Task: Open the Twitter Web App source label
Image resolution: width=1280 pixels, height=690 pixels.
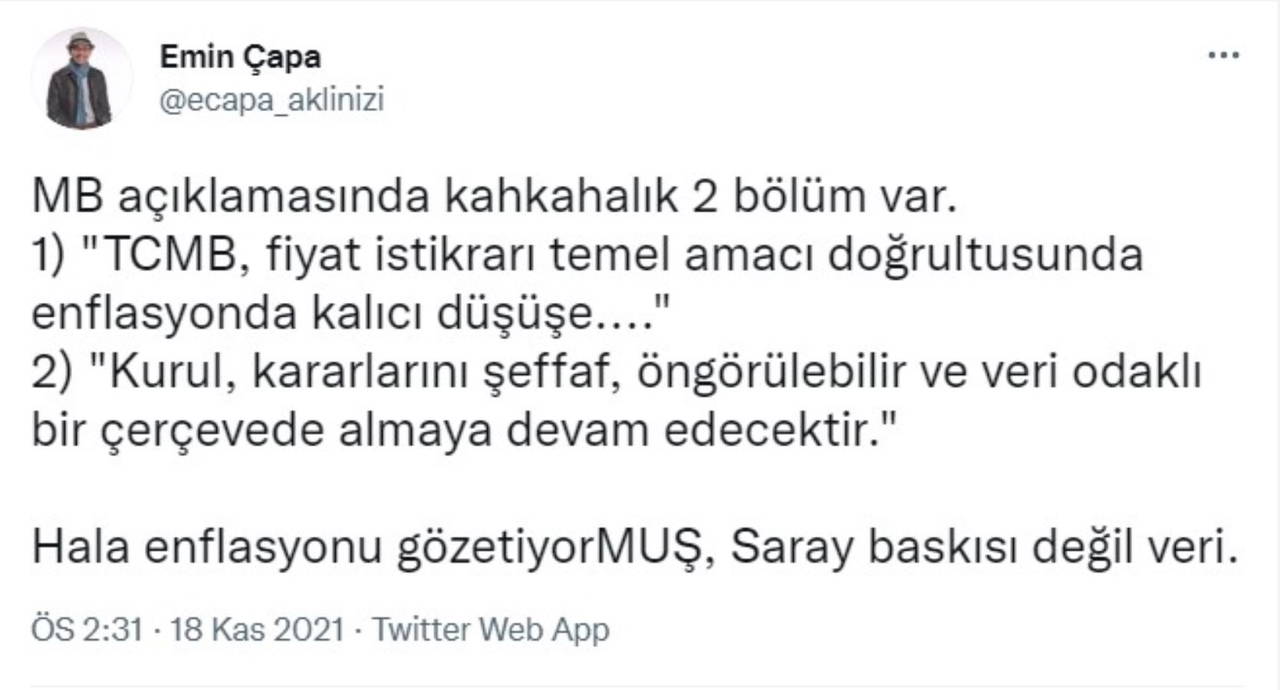Action: 490,630
